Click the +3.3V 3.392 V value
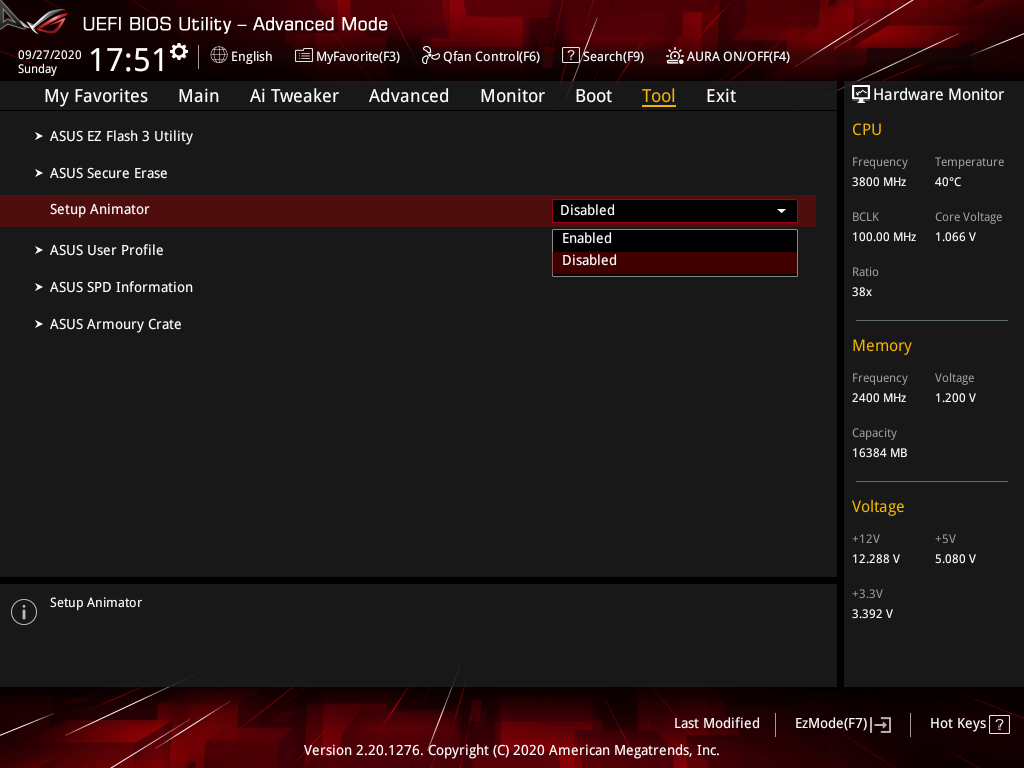Image resolution: width=1024 pixels, height=768 pixels. coord(872,614)
